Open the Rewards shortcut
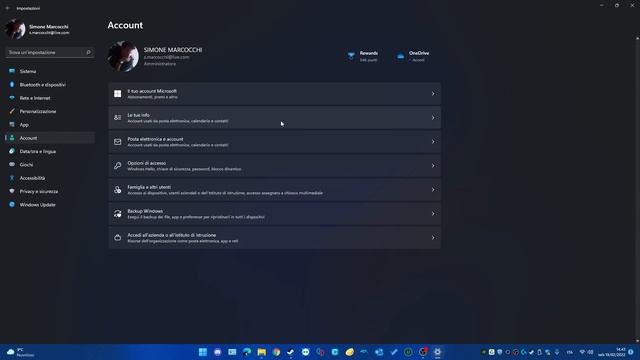The image size is (640, 360). tap(362, 56)
